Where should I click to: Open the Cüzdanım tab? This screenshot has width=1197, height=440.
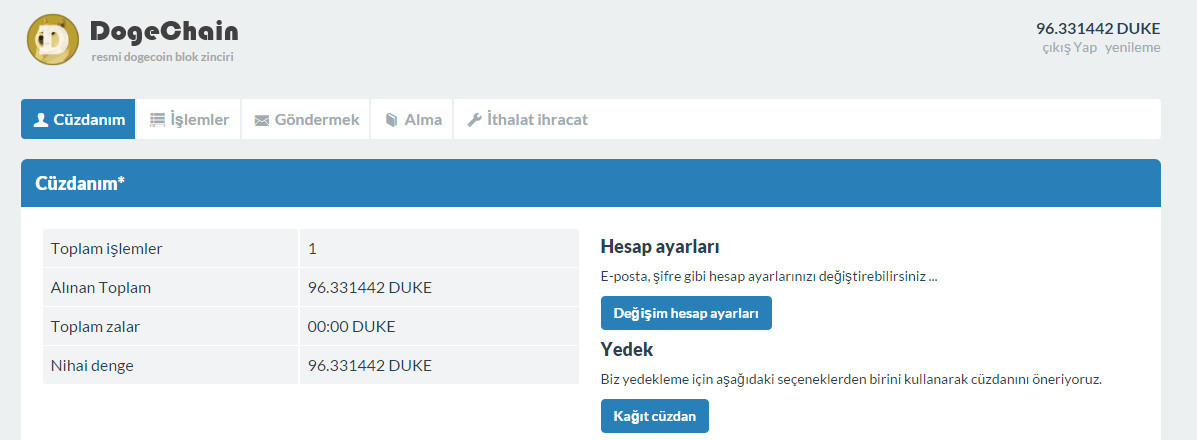[79, 119]
